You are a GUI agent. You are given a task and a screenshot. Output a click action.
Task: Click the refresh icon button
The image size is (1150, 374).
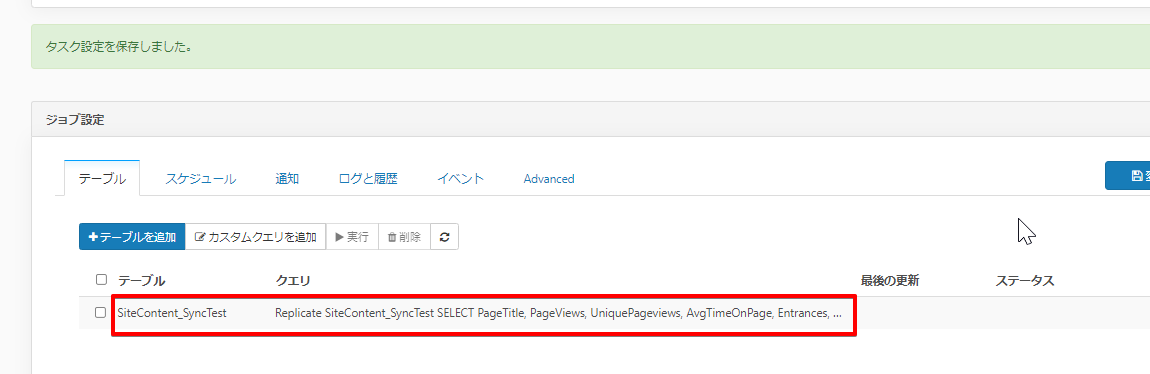pos(444,237)
